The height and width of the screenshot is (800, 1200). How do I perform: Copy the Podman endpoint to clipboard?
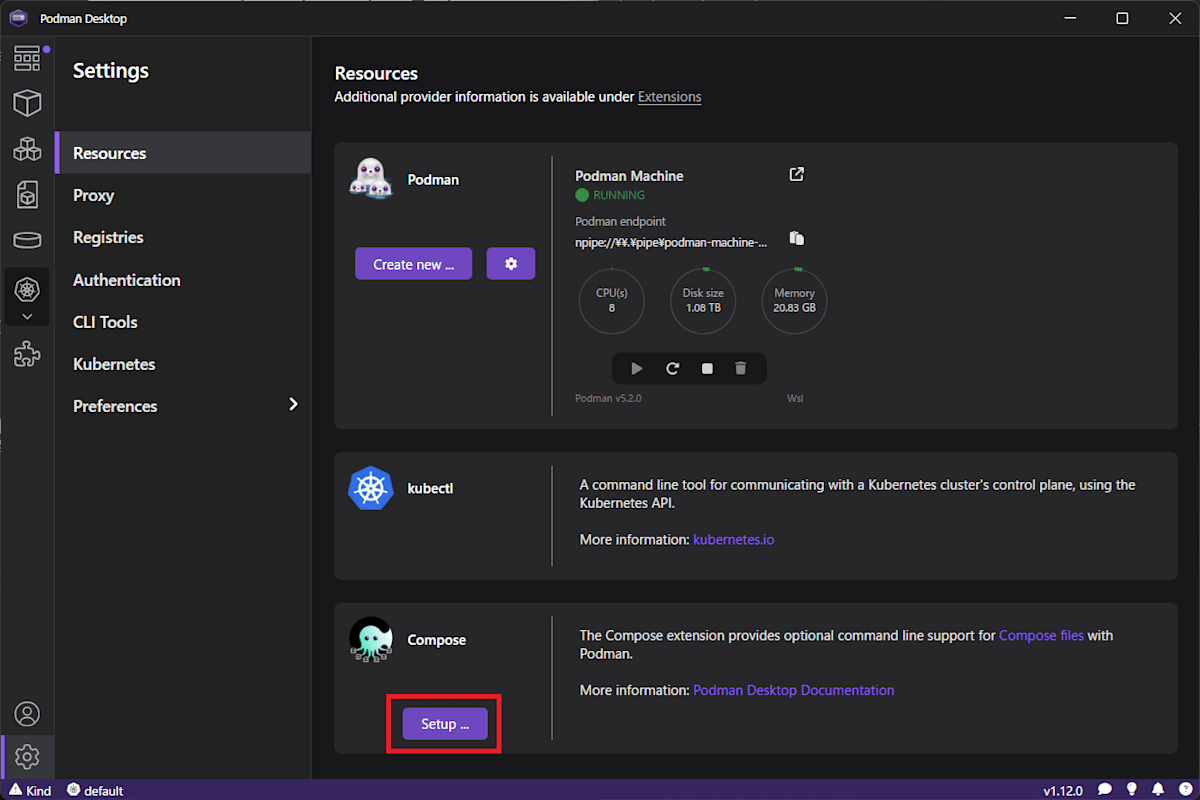[x=797, y=238]
